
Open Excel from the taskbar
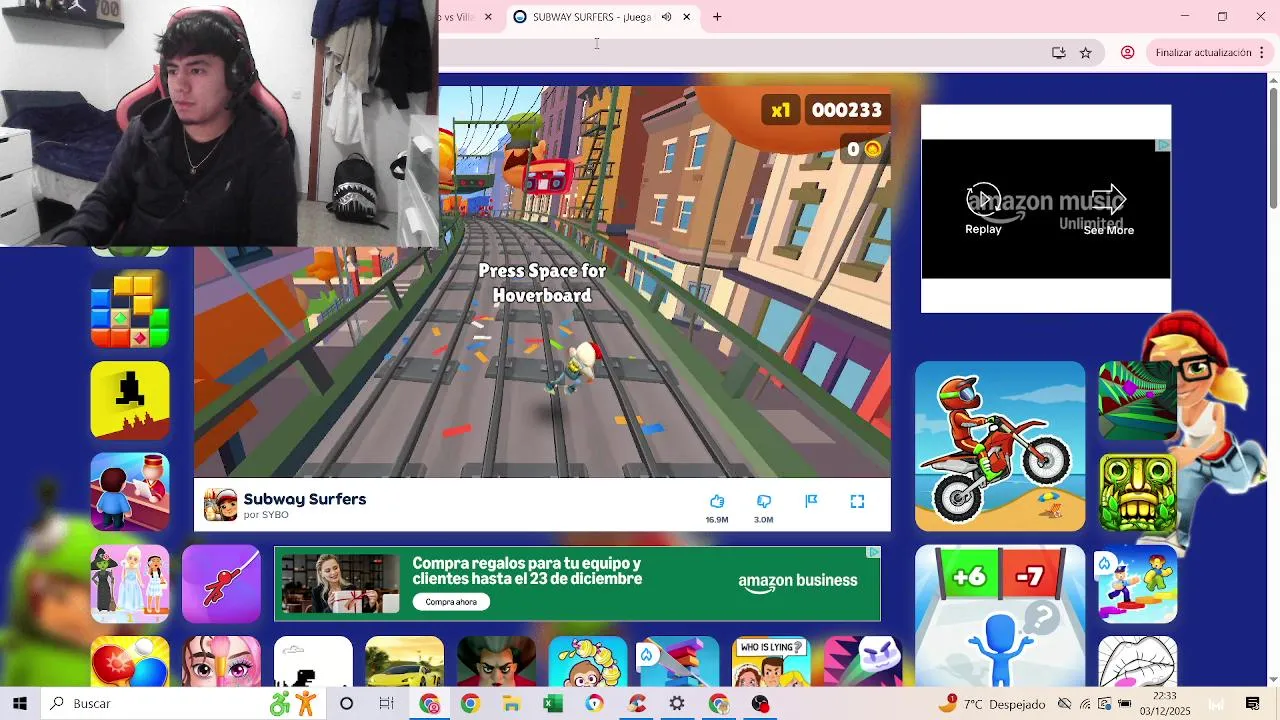(553, 704)
